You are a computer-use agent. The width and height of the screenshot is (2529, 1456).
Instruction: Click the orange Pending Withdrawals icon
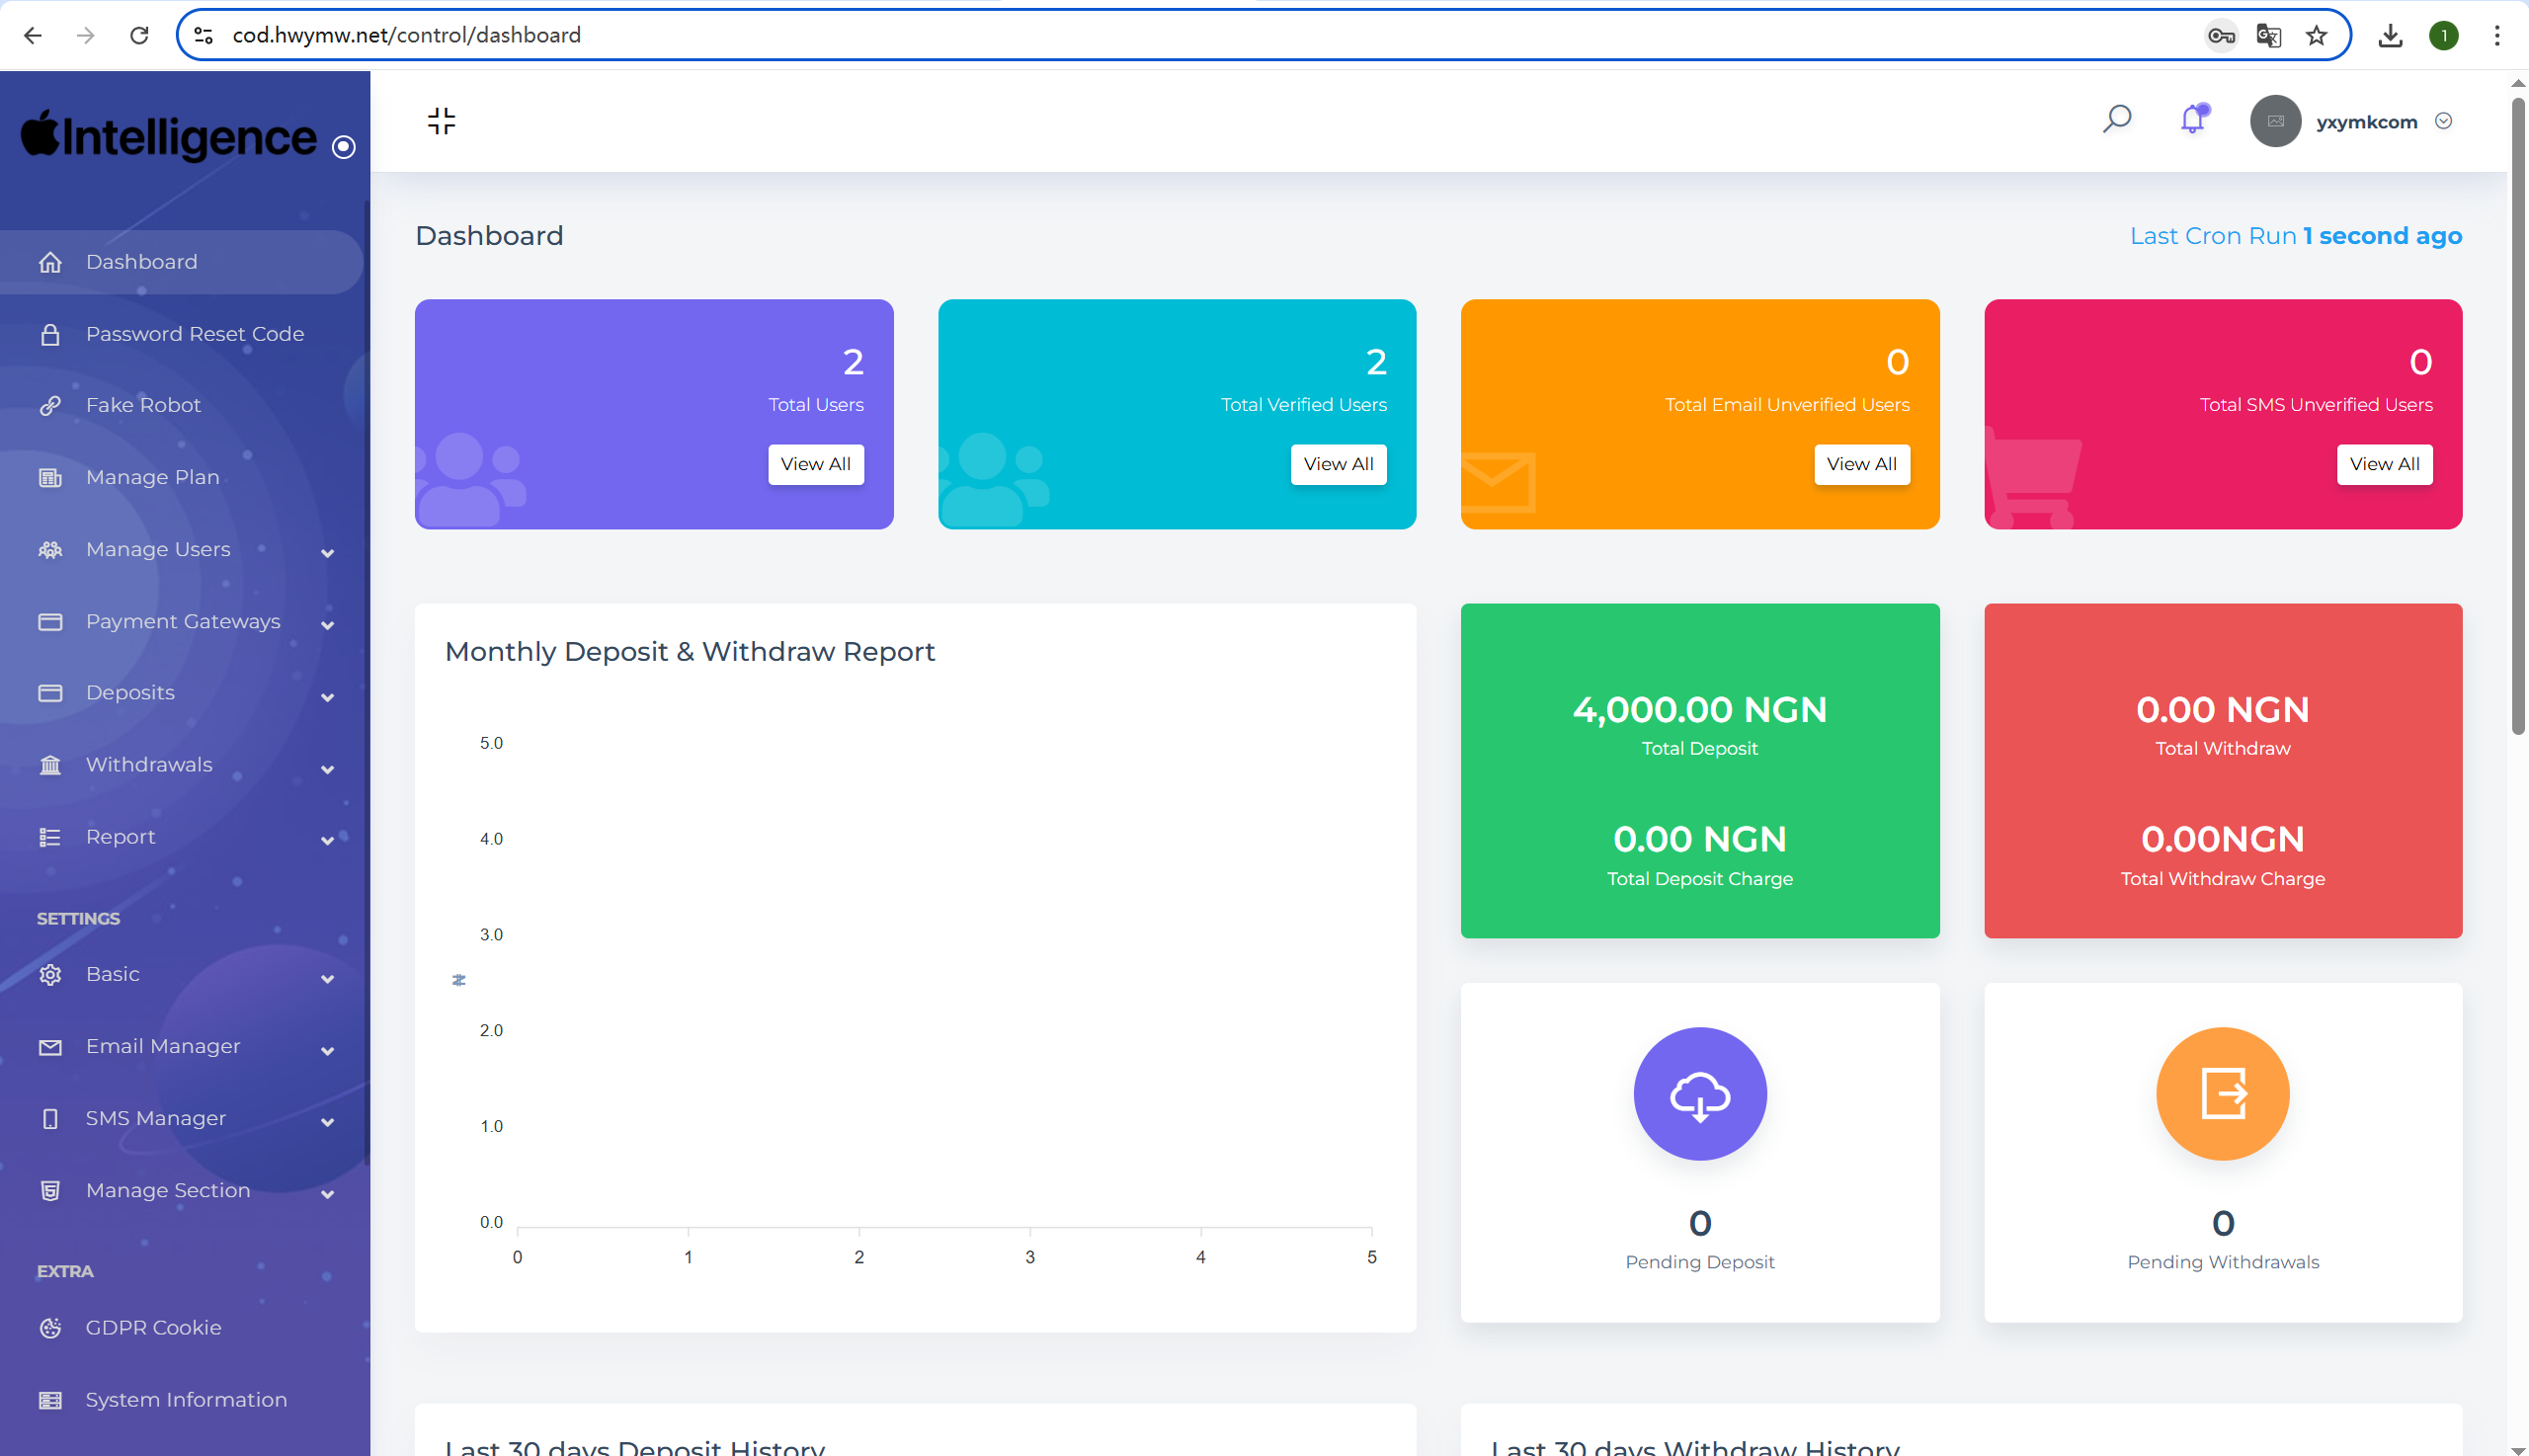(2222, 1094)
